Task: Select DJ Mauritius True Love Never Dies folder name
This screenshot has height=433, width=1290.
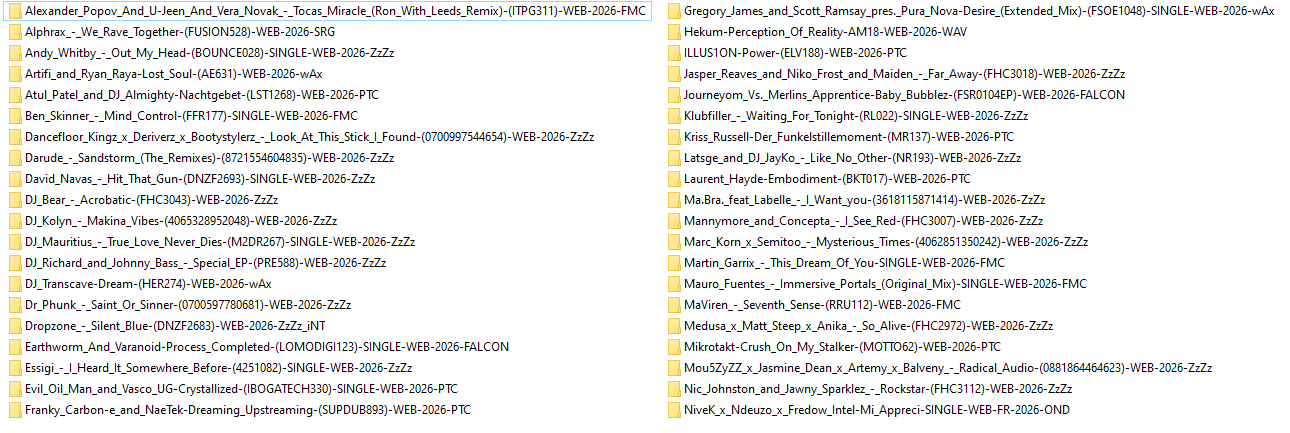Action: tap(220, 242)
